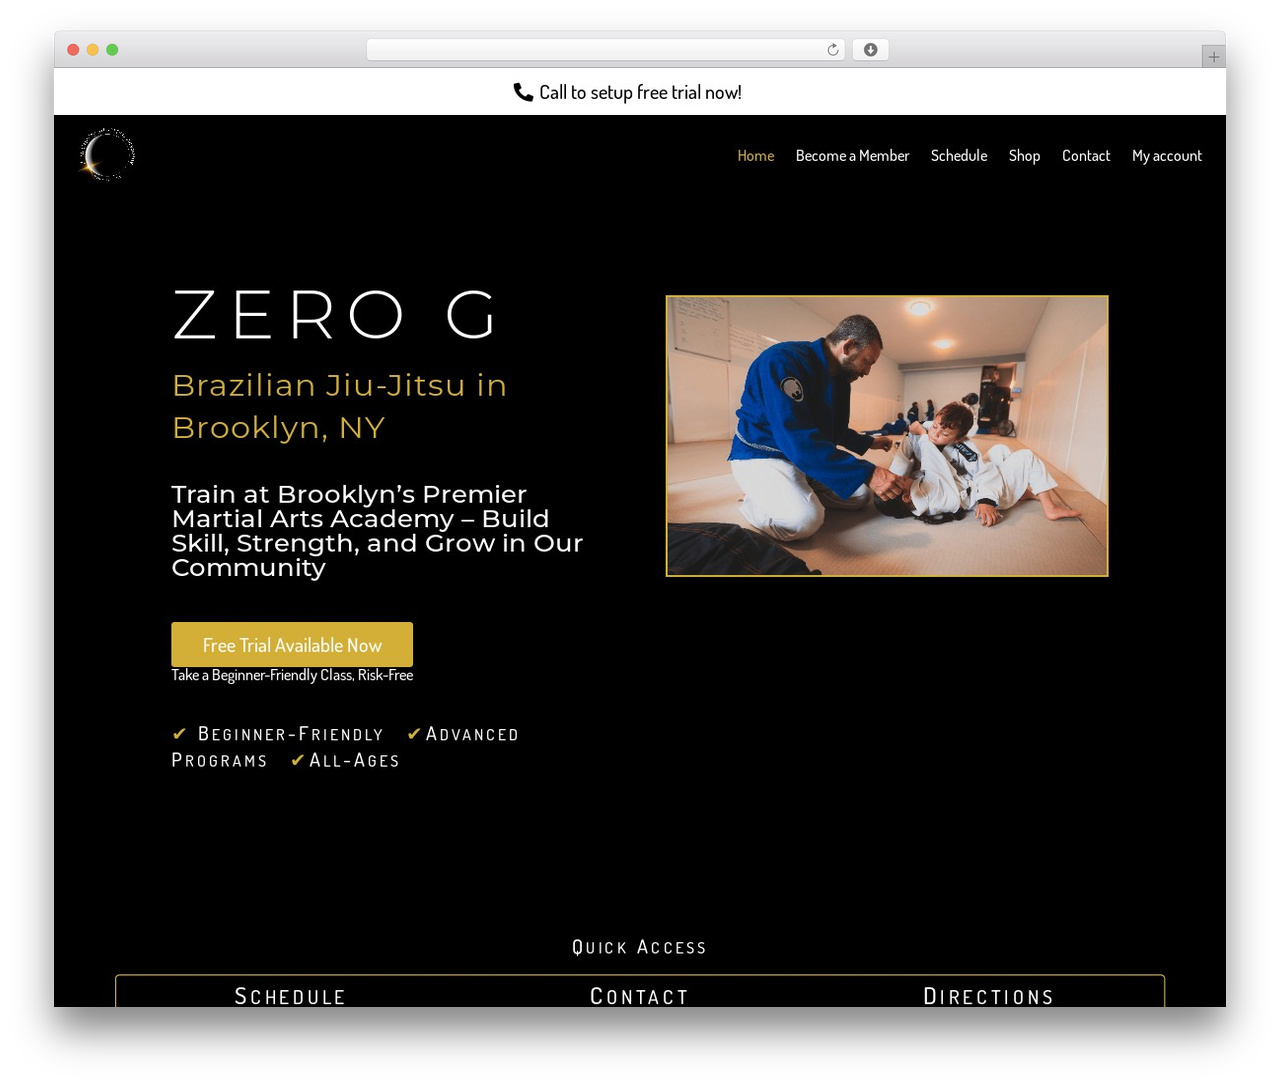Viewport: 1280px width, 1084px height.
Task: Go to Become a Member page
Action: tap(852, 156)
